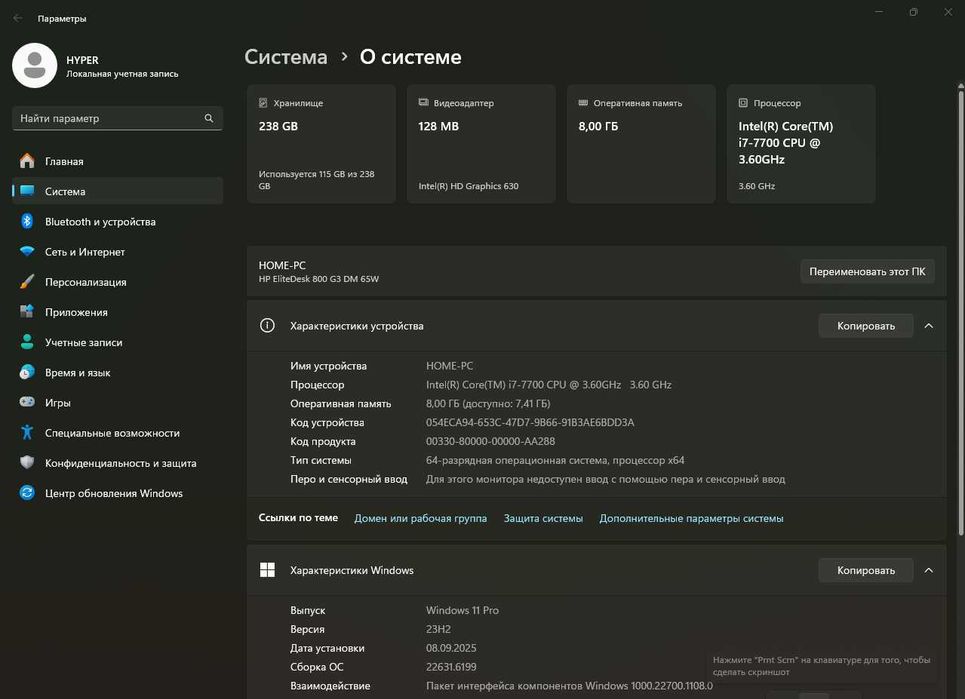
Task: Select Приложения in the sidebar
Action: 118,312
